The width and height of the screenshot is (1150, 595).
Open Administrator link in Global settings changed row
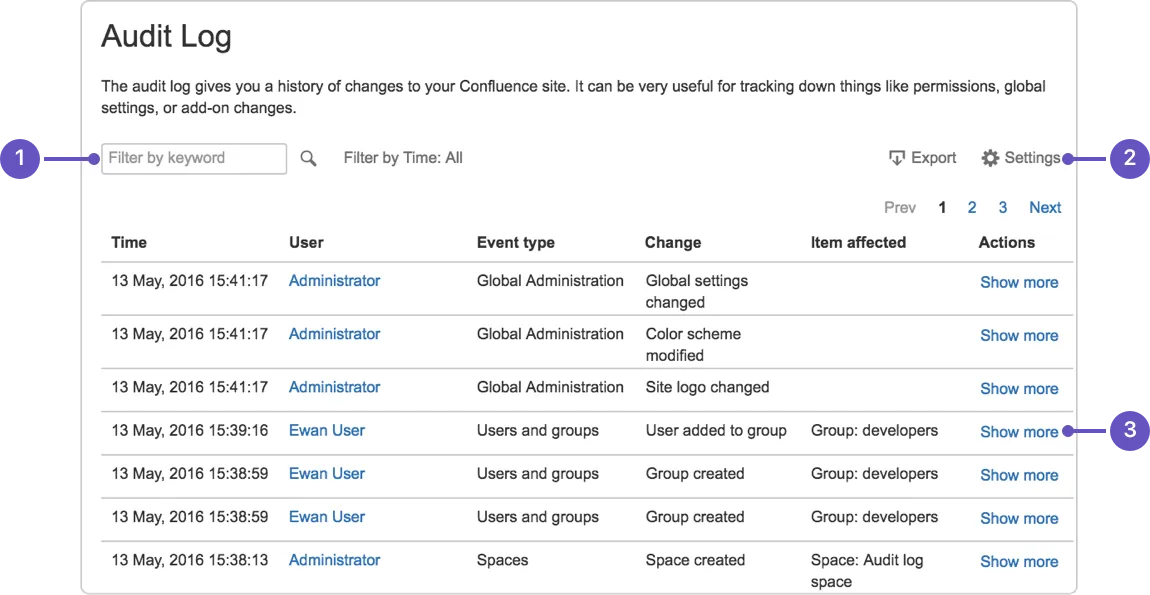(334, 281)
